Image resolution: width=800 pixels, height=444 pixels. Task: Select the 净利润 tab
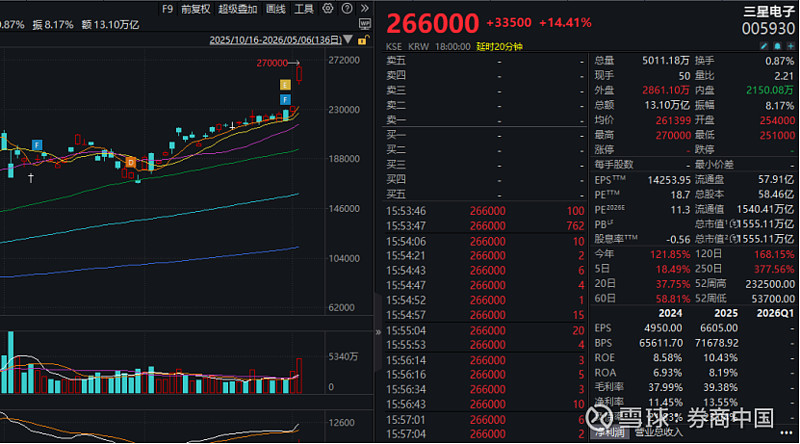pyautogui.click(x=609, y=433)
